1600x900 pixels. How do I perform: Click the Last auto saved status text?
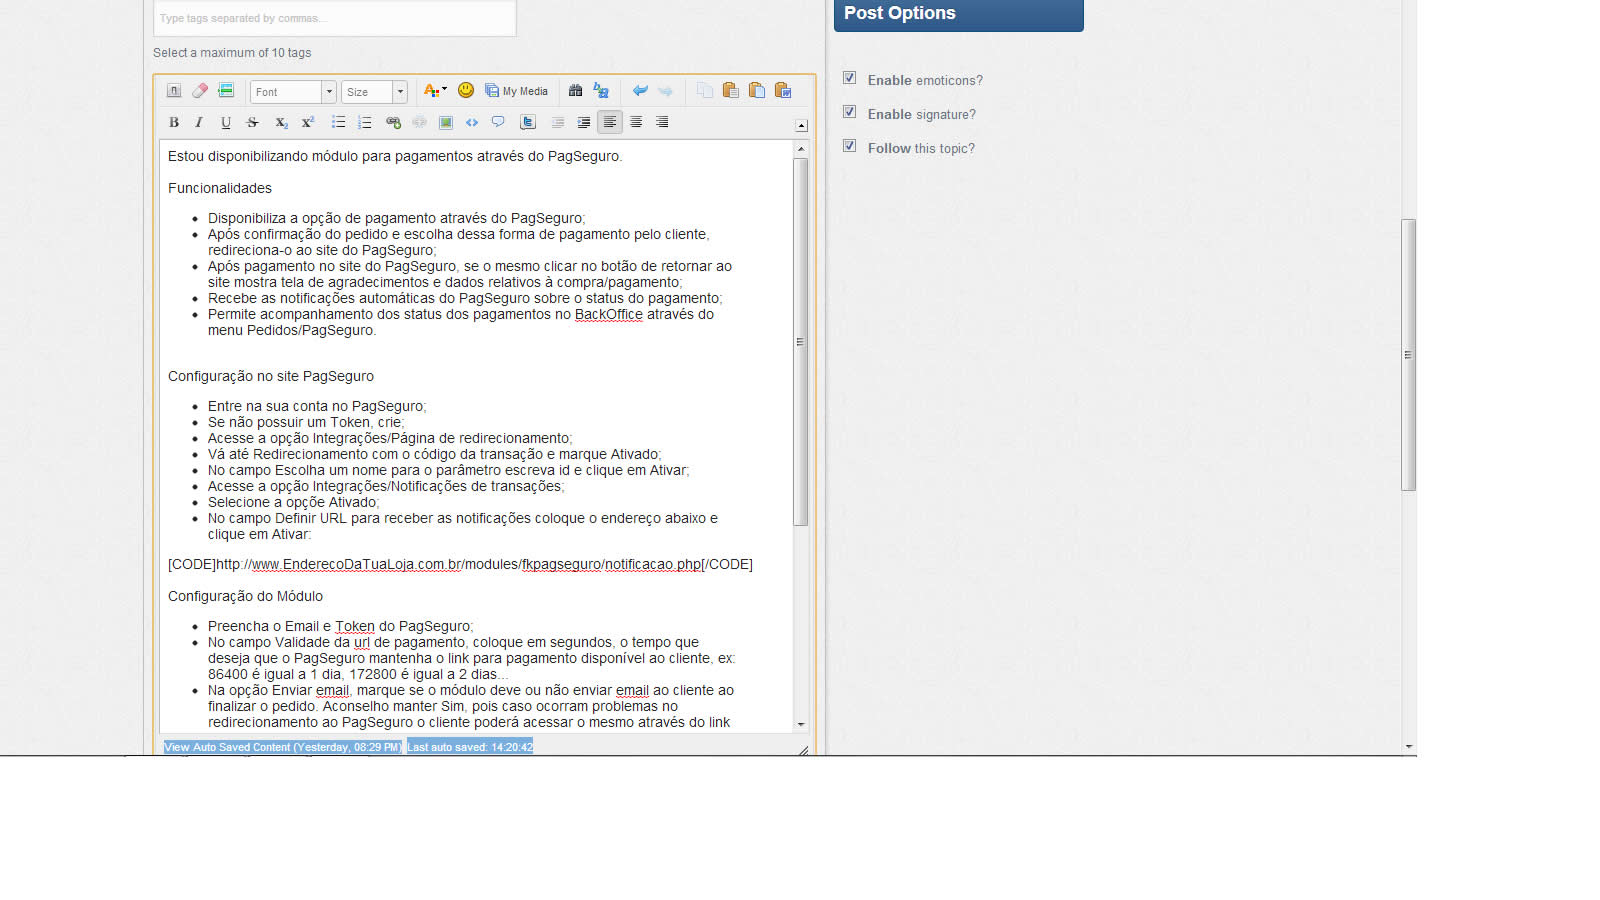(x=470, y=747)
